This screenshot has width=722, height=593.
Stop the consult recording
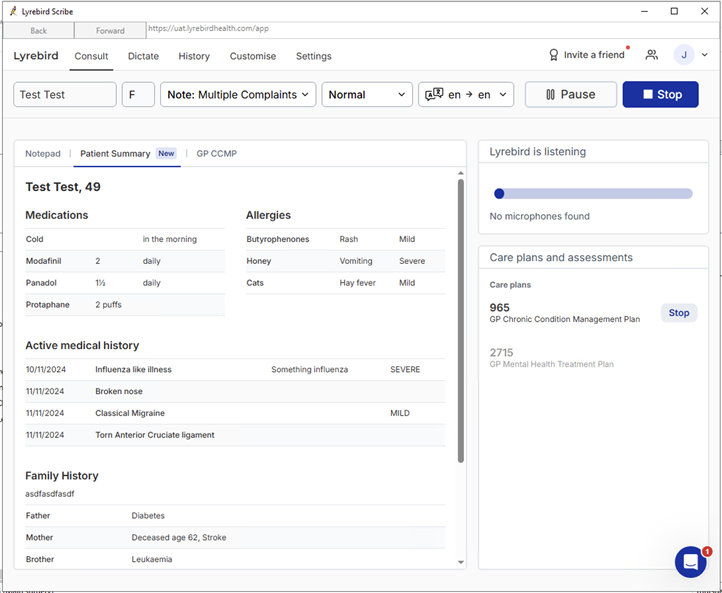[660, 94]
